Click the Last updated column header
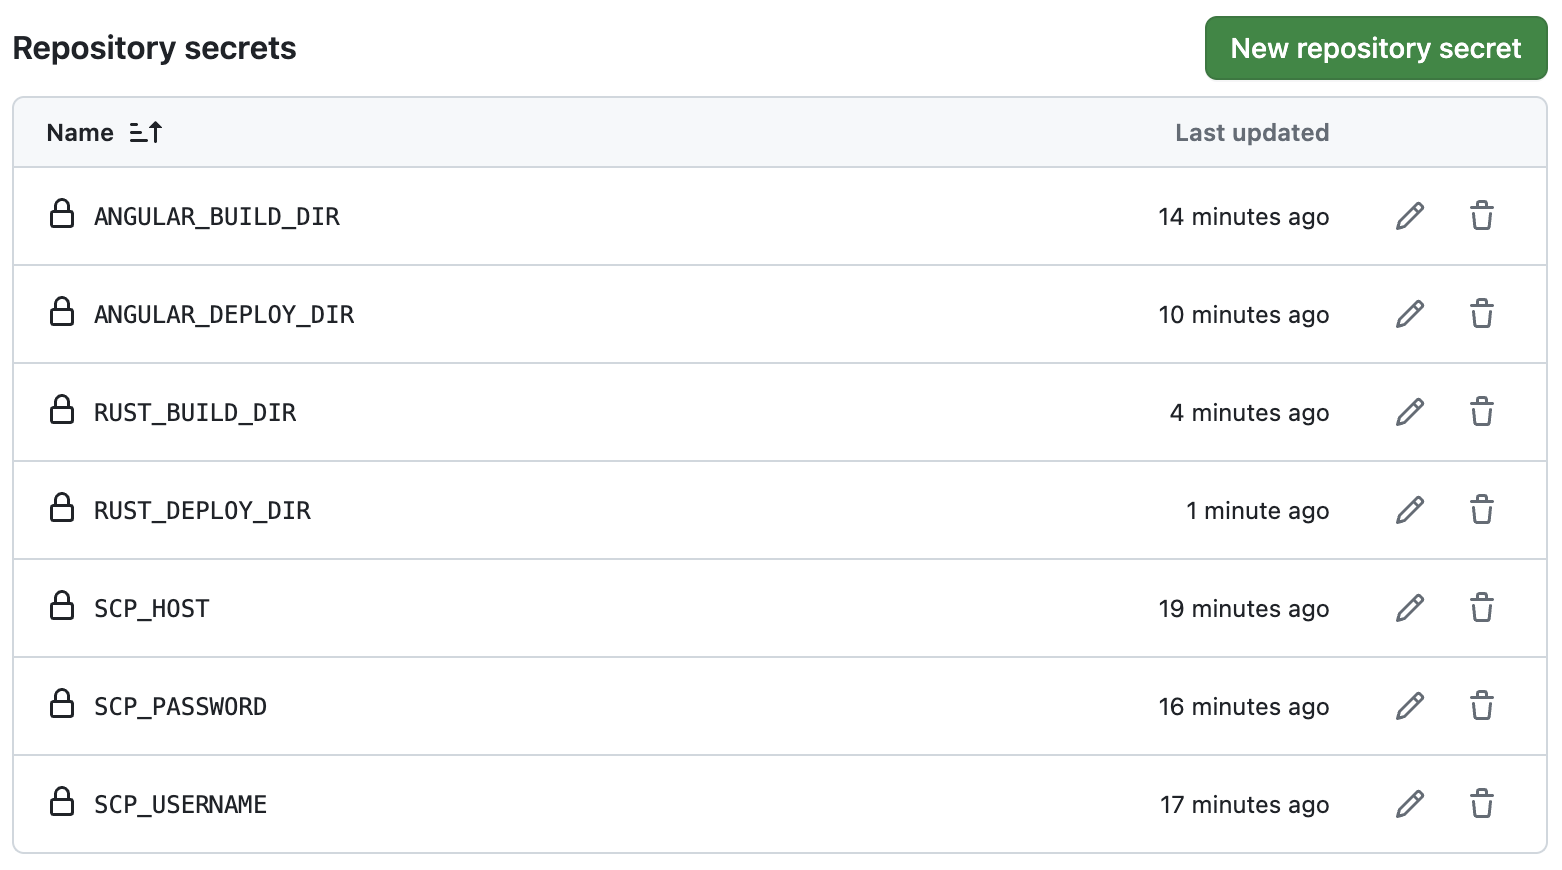 1251,133
